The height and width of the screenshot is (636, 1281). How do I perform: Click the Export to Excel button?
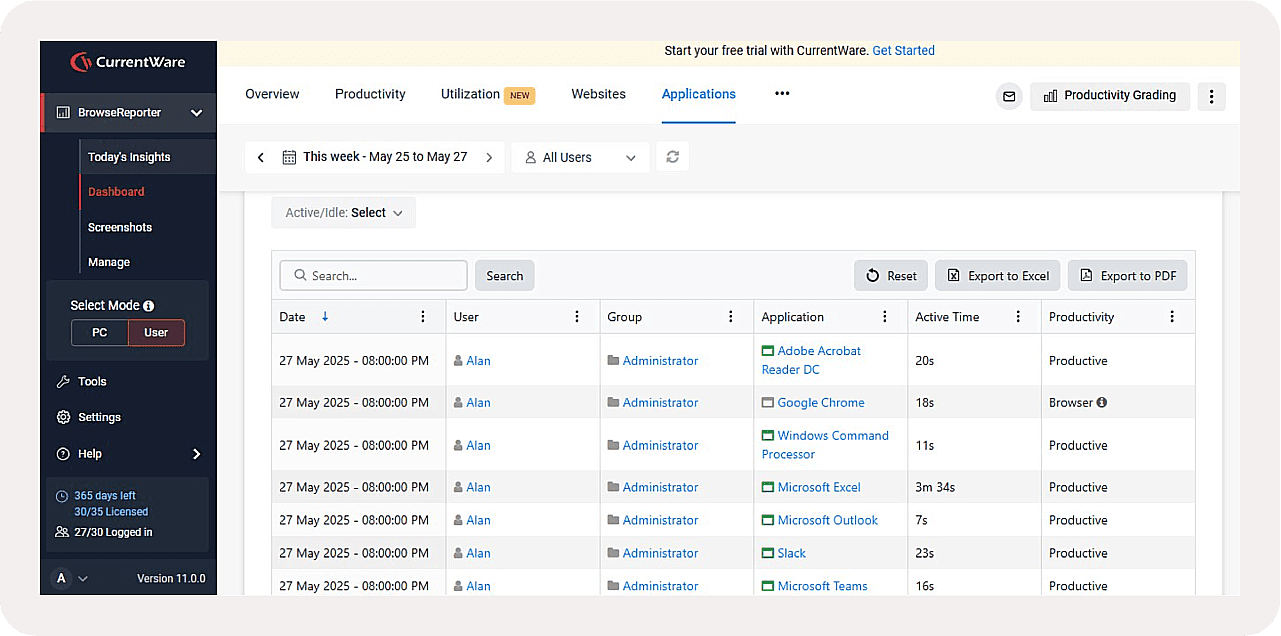(997, 276)
